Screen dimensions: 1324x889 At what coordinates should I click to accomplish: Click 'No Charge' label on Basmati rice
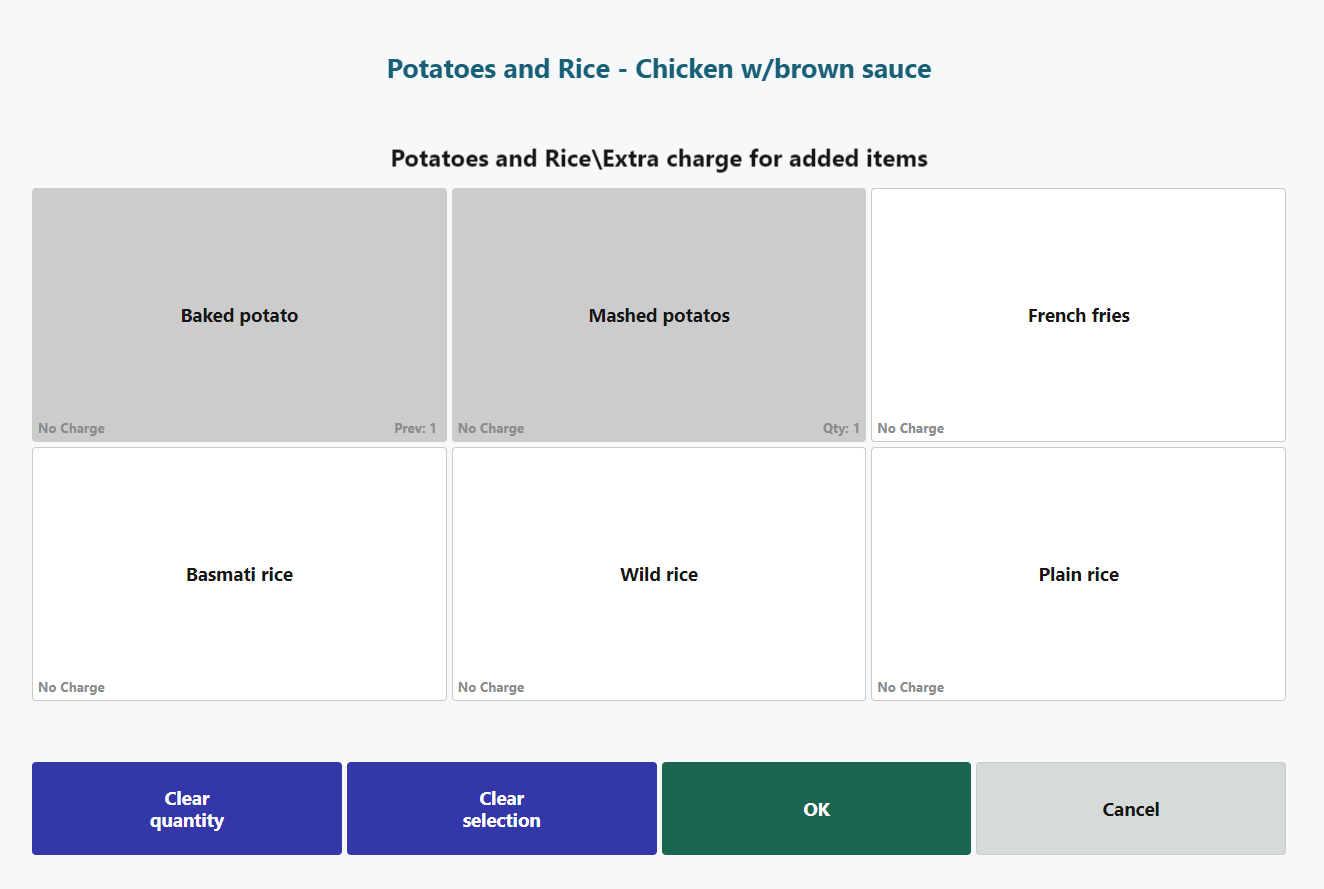(71, 688)
